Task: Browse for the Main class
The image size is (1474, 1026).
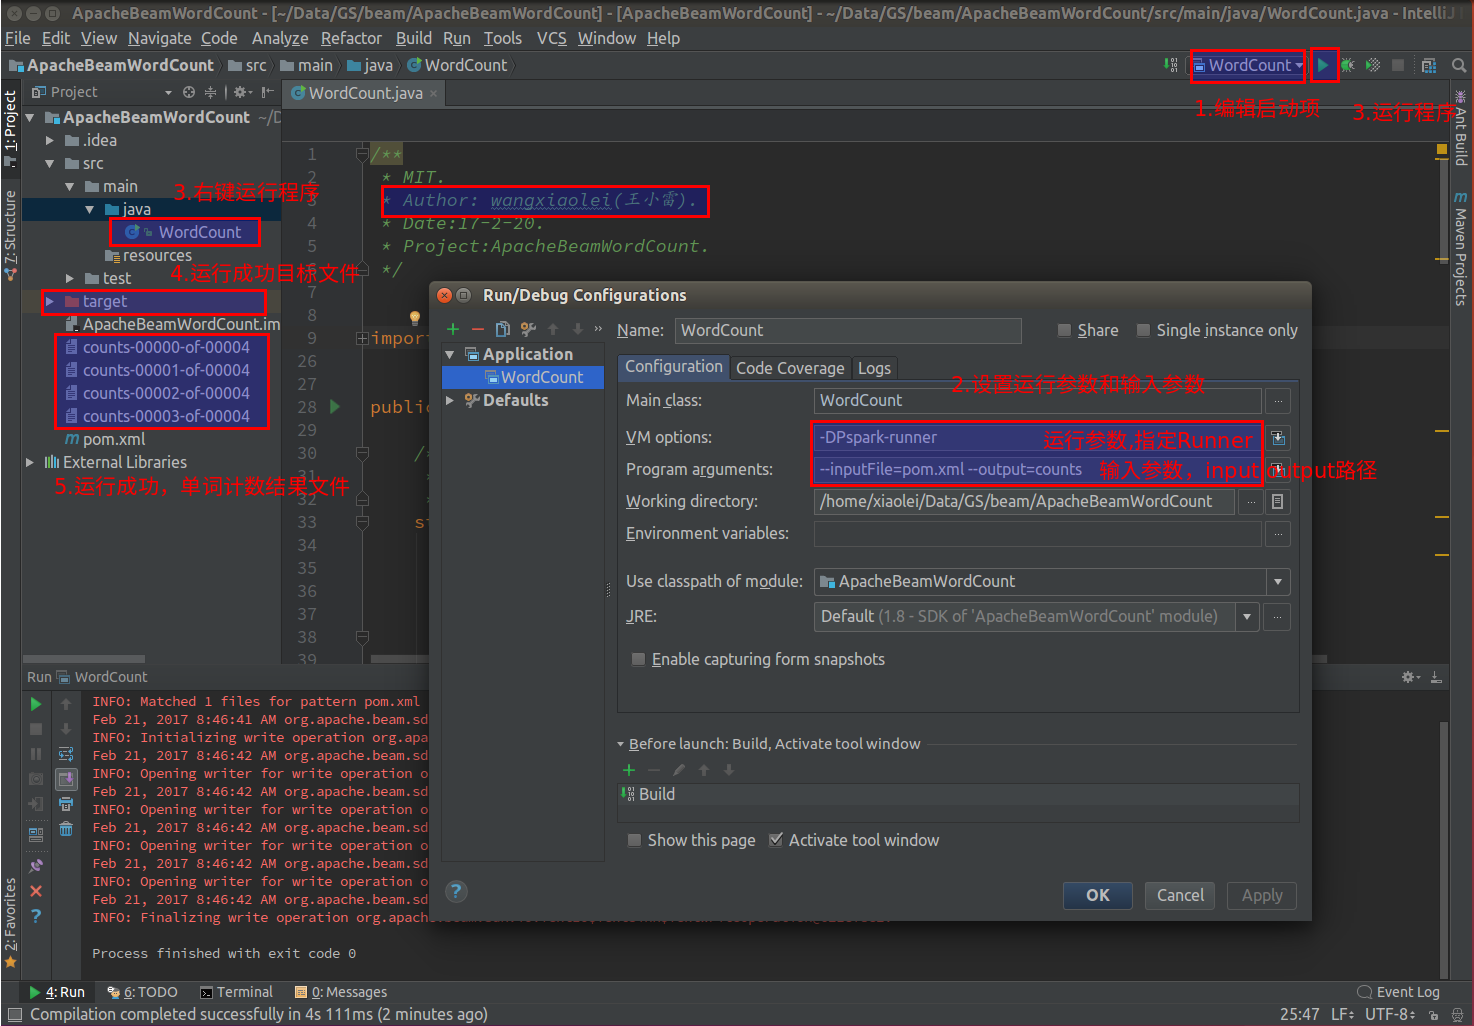Action: [1278, 401]
